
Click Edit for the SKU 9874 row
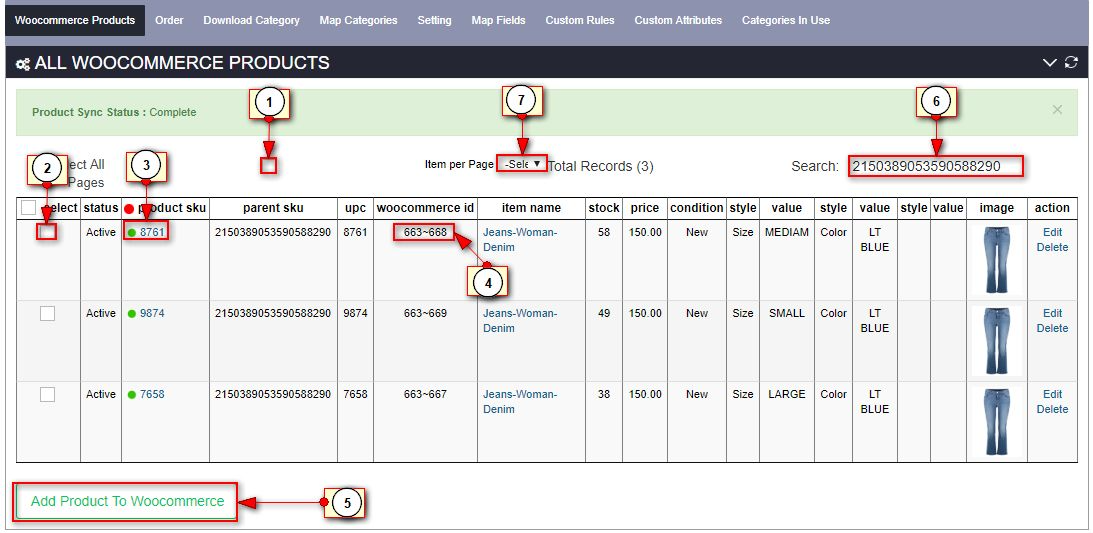[x=1053, y=313]
